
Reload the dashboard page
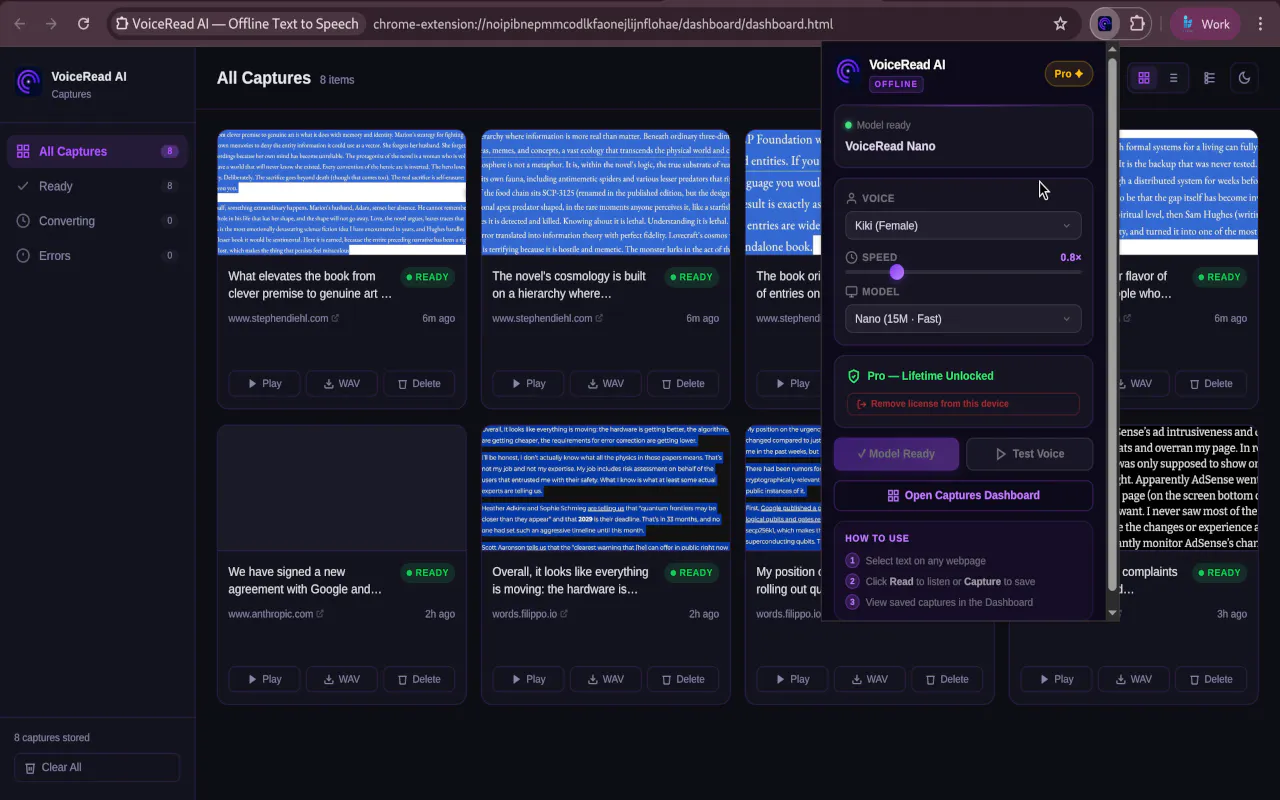pyautogui.click(x=84, y=24)
